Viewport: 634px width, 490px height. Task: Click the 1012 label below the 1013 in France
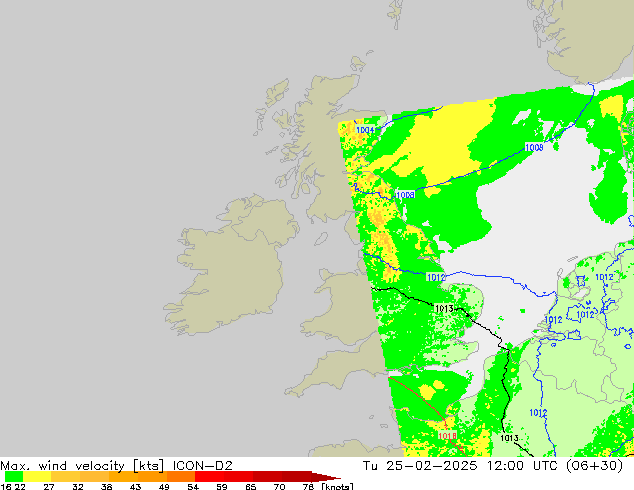pos(538,413)
